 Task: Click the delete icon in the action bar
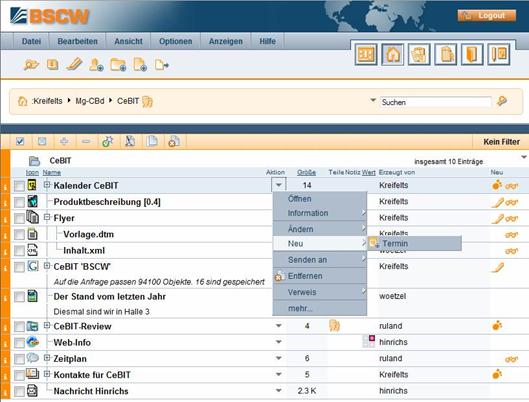point(174,142)
